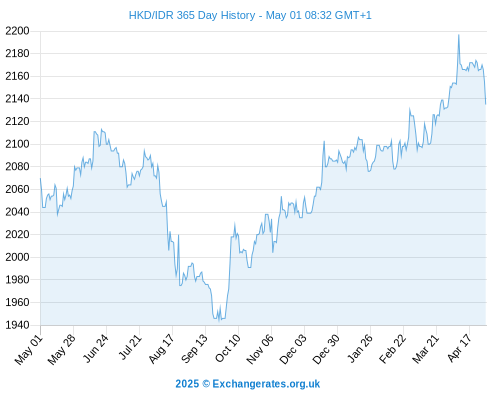
Task: Select the Jan 26 date label
Action: (360, 348)
